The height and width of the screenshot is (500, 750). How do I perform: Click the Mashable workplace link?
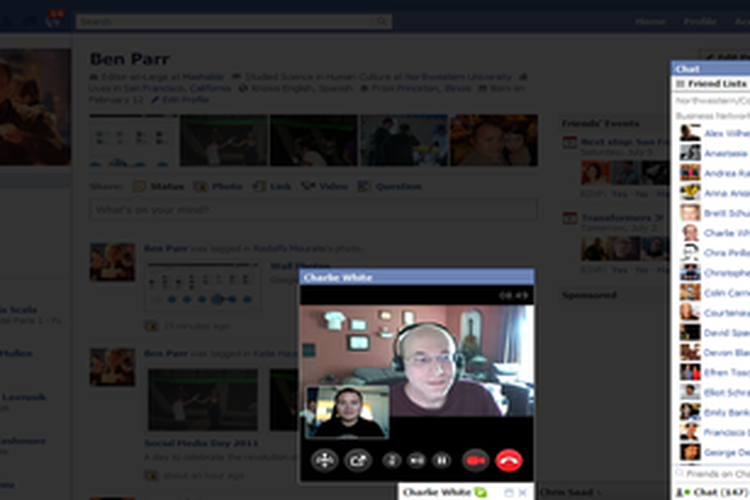point(203,77)
